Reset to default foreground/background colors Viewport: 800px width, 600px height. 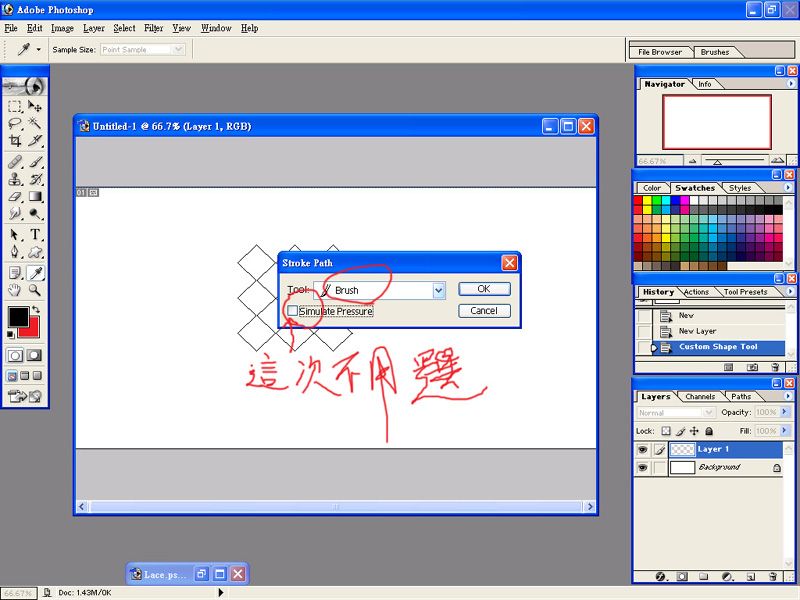(10, 335)
